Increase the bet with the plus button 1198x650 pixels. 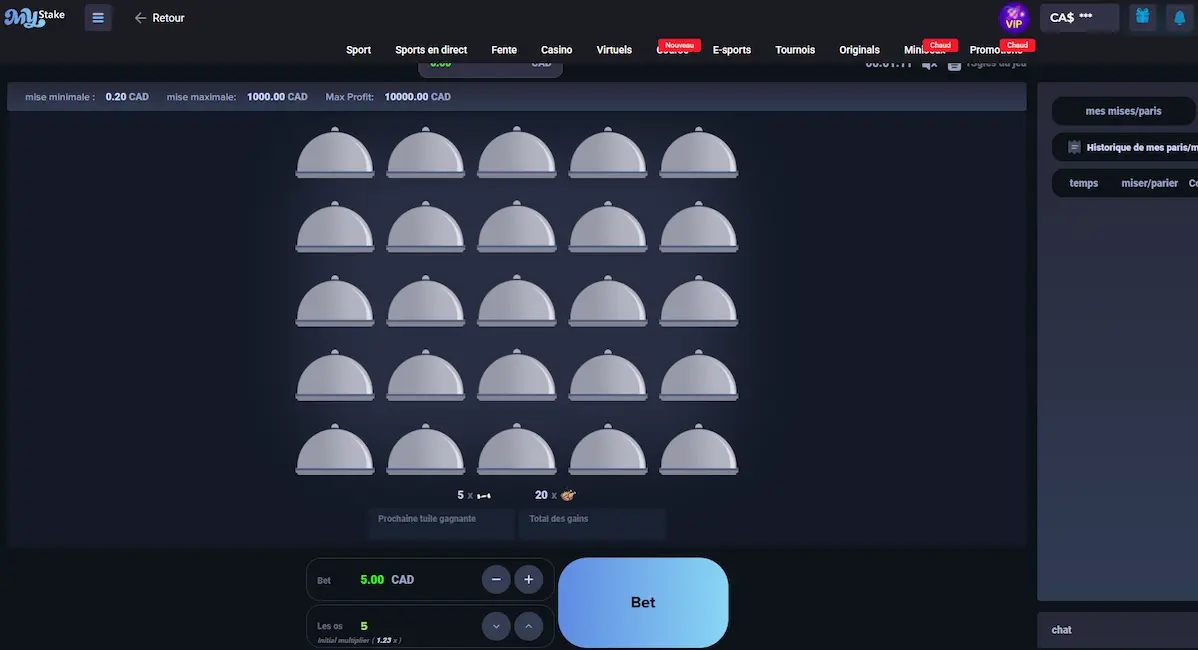(x=528, y=580)
